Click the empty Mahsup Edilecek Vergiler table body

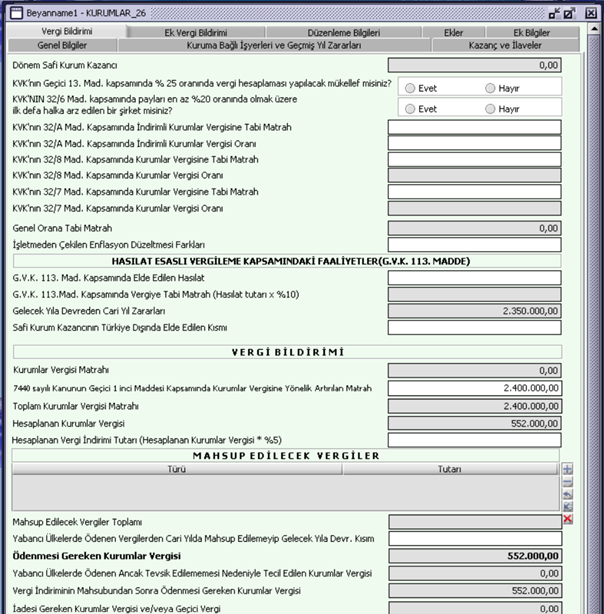tap(285, 493)
